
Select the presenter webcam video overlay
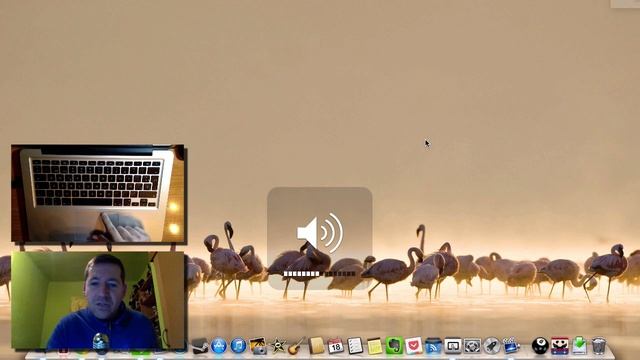[x=98, y=300]
